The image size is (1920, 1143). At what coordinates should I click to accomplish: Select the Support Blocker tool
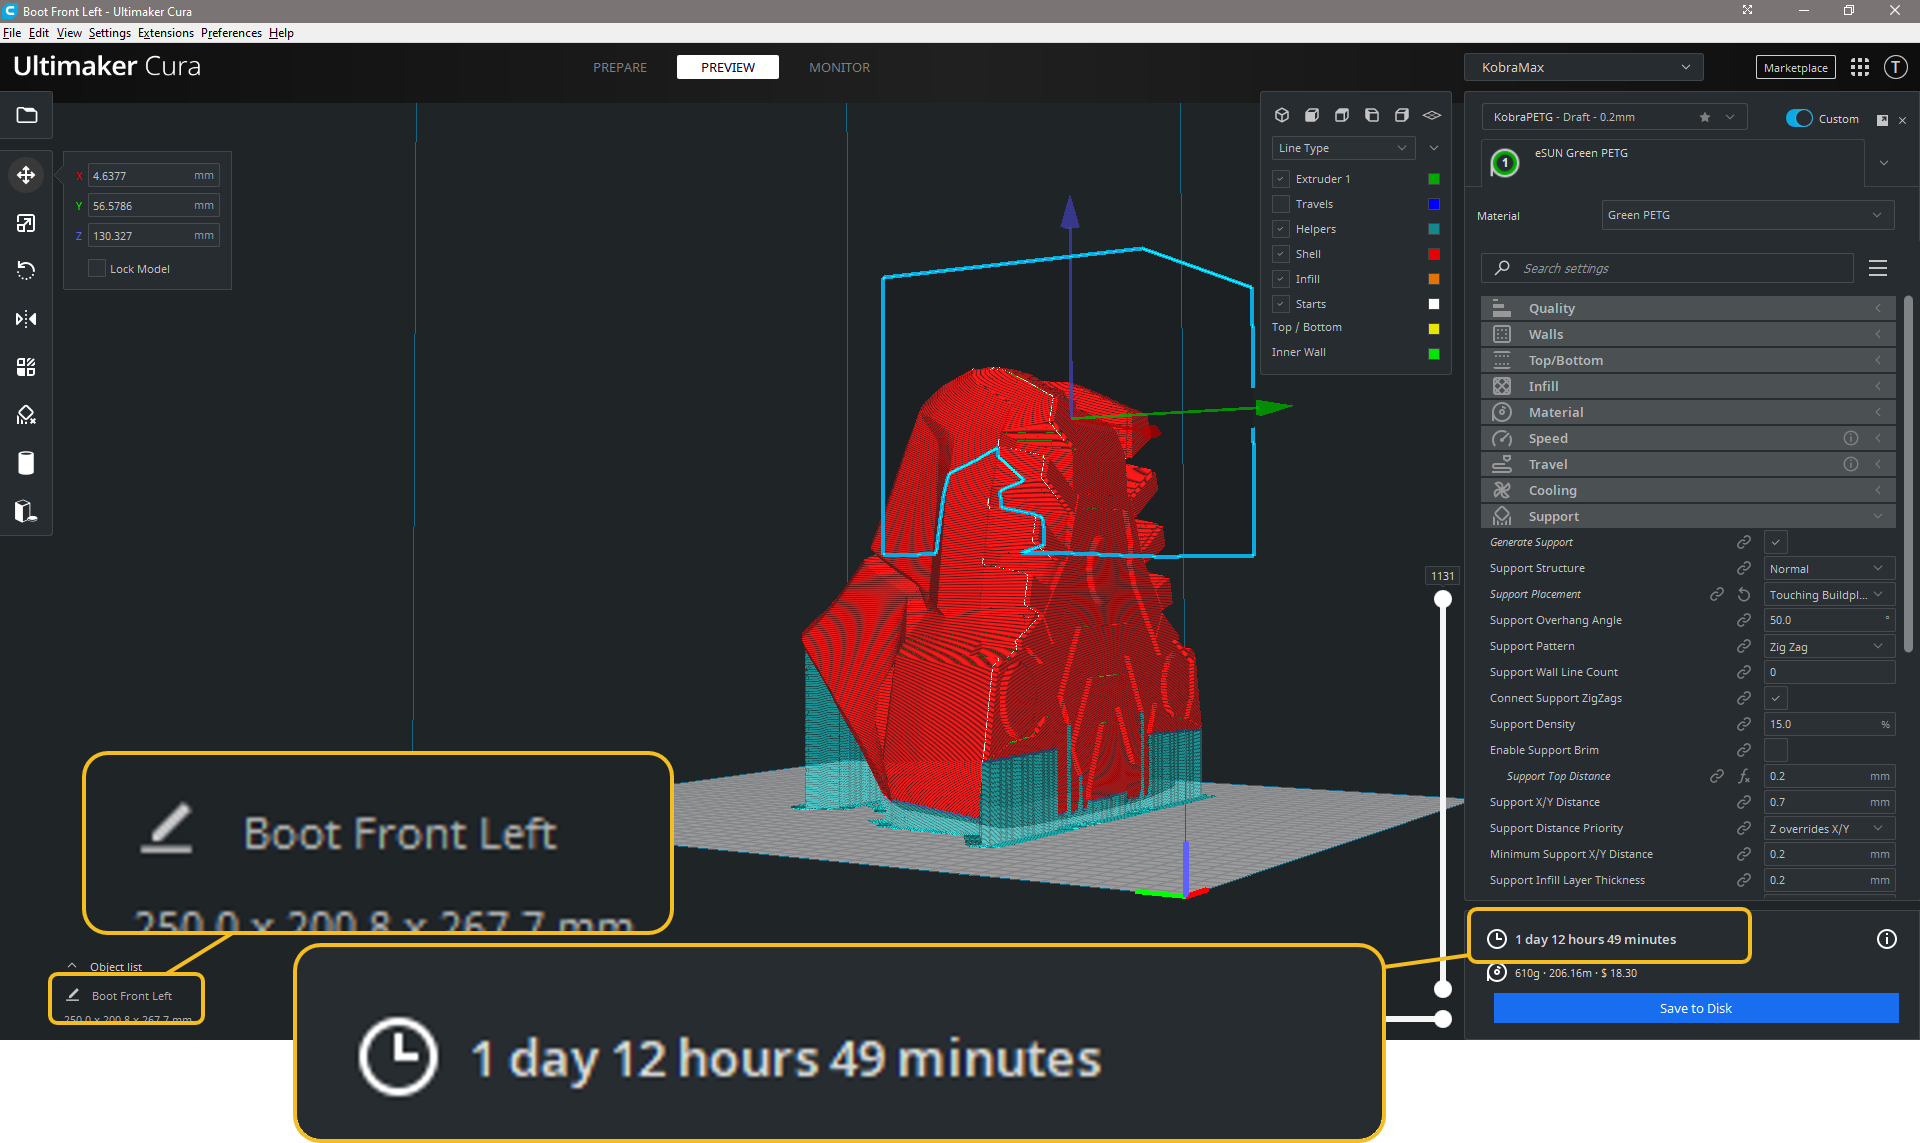(x=26, y=415)
